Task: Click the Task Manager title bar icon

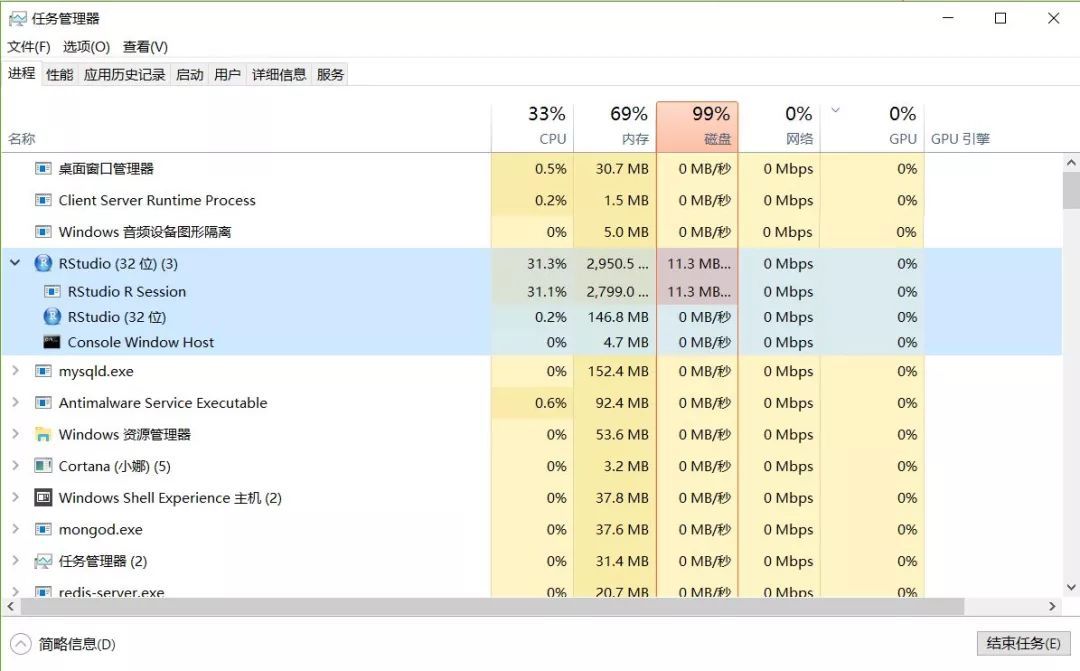Action: point(17,19)
